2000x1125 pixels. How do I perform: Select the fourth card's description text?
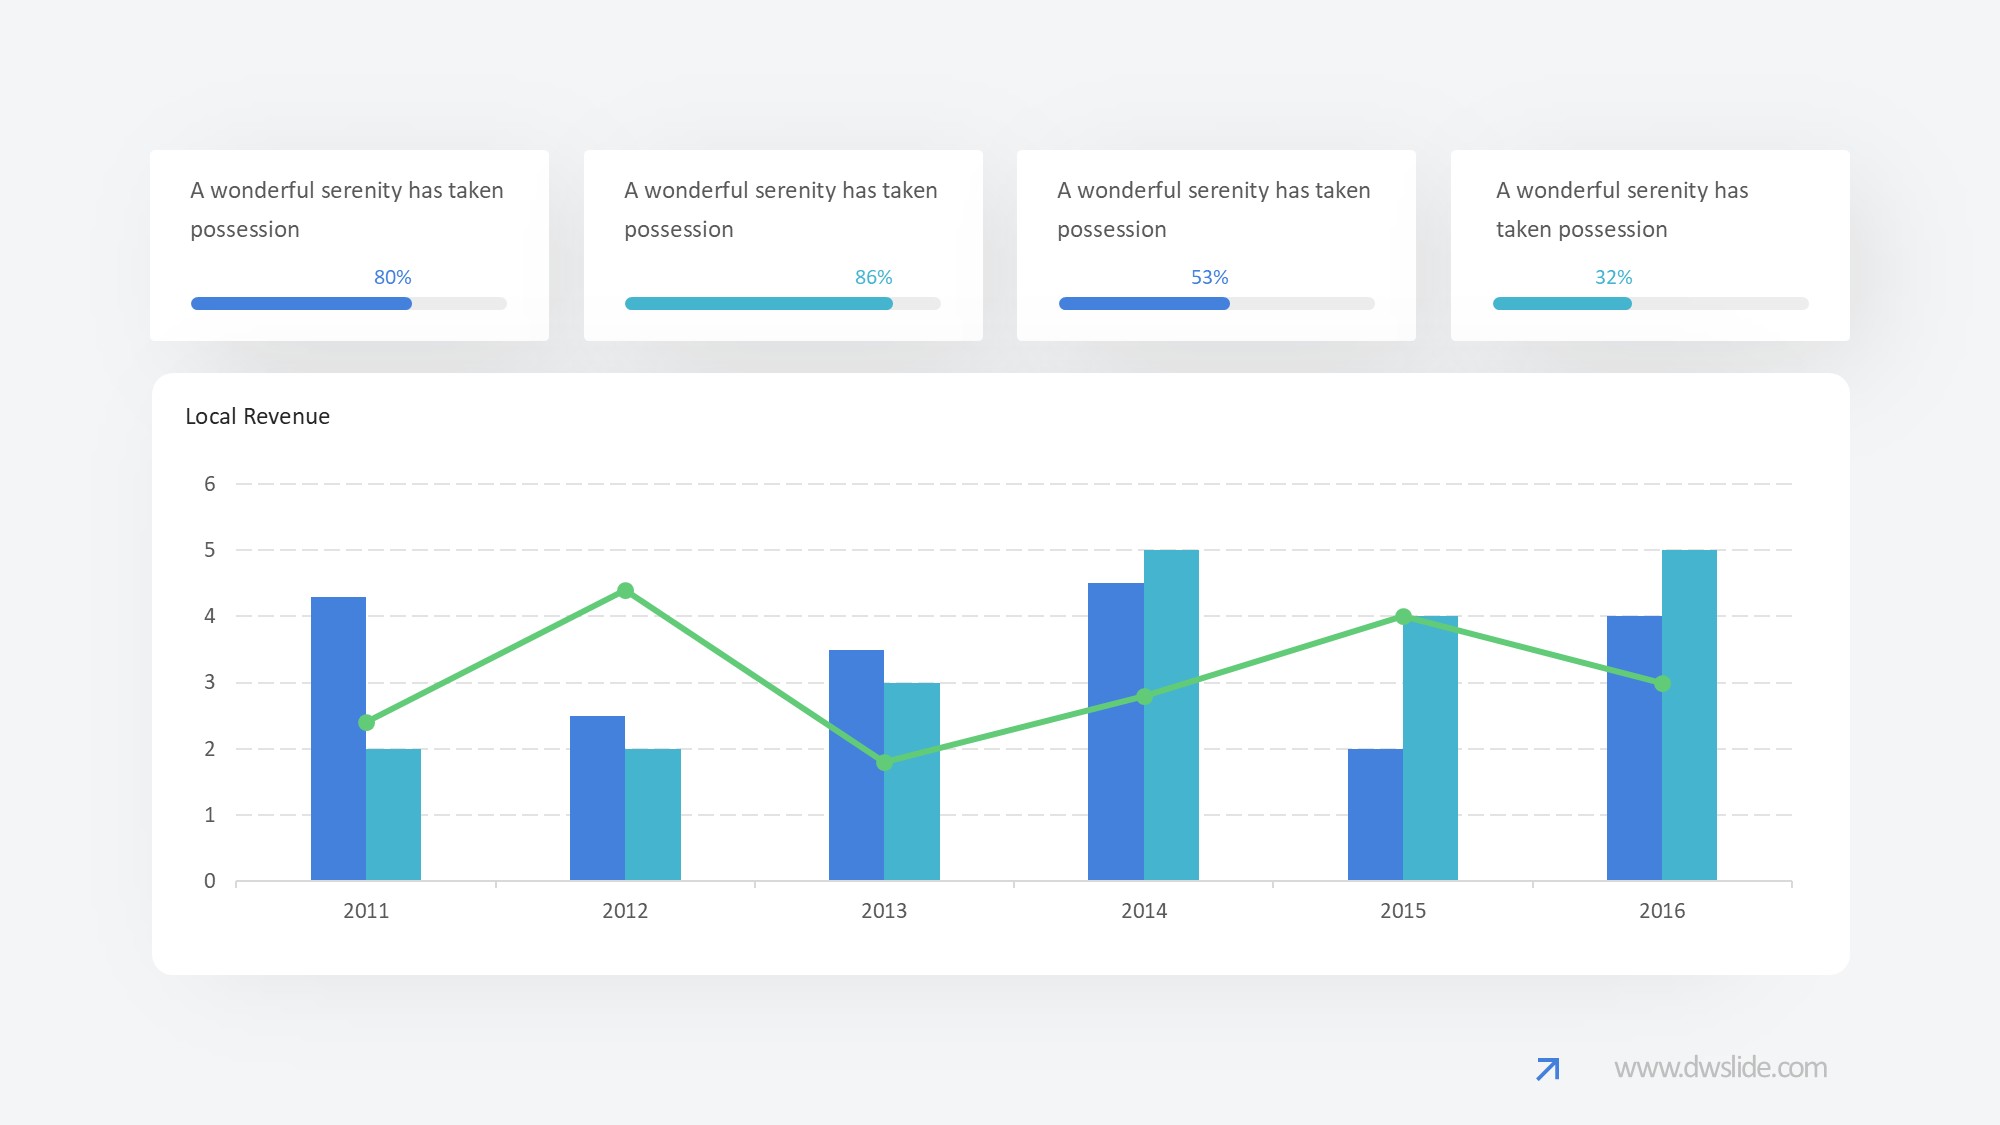(x=1621, y=210)
